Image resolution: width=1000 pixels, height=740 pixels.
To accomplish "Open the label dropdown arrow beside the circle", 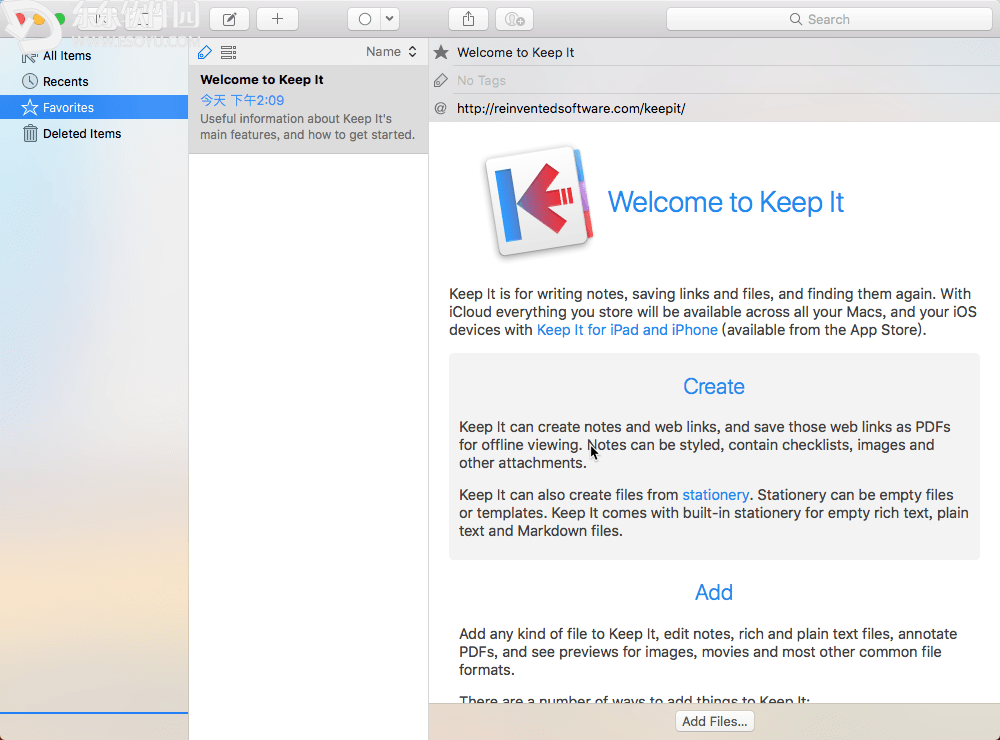I will click(390, 19).
